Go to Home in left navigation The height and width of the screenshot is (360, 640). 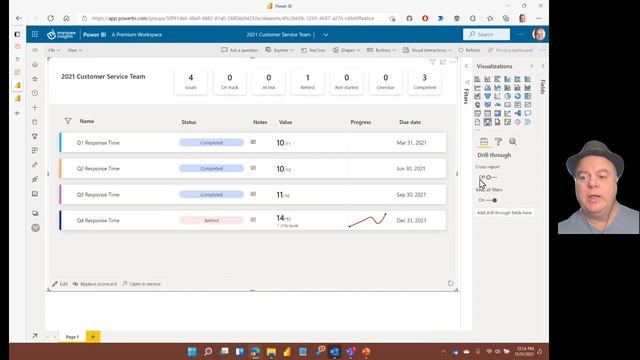tap(35, 64)
